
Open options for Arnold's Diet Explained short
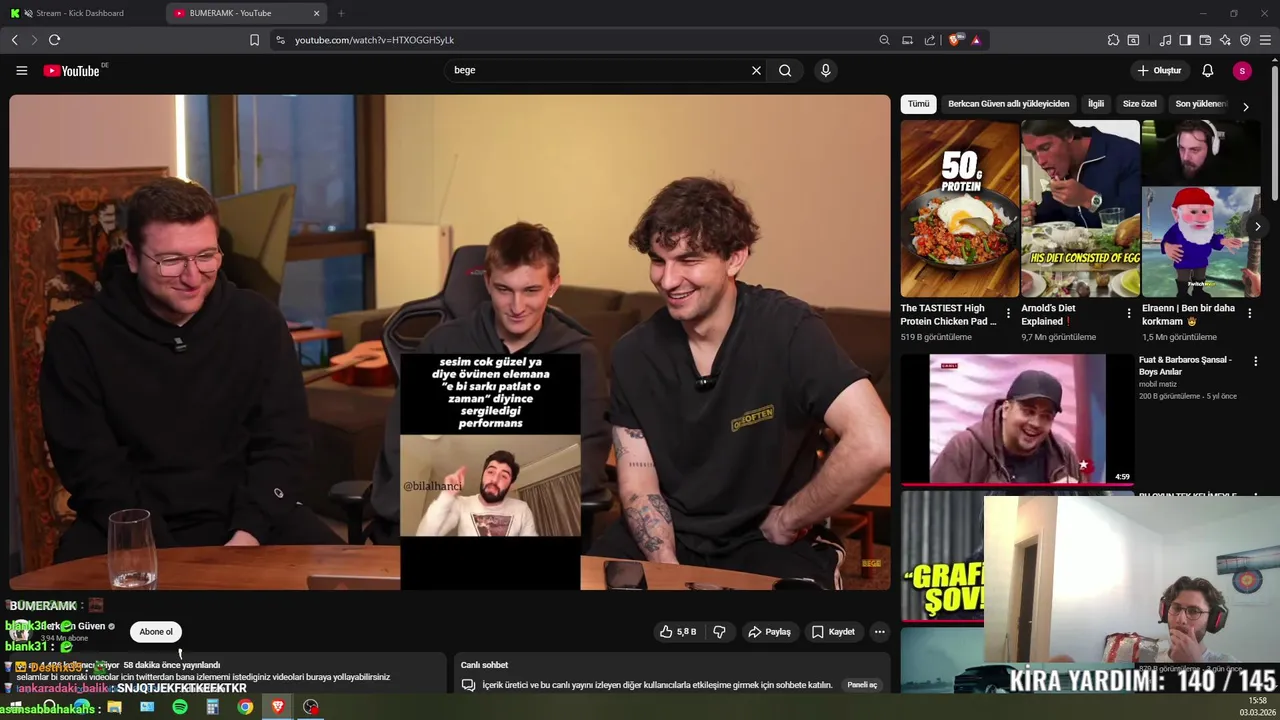(1129, 313)
